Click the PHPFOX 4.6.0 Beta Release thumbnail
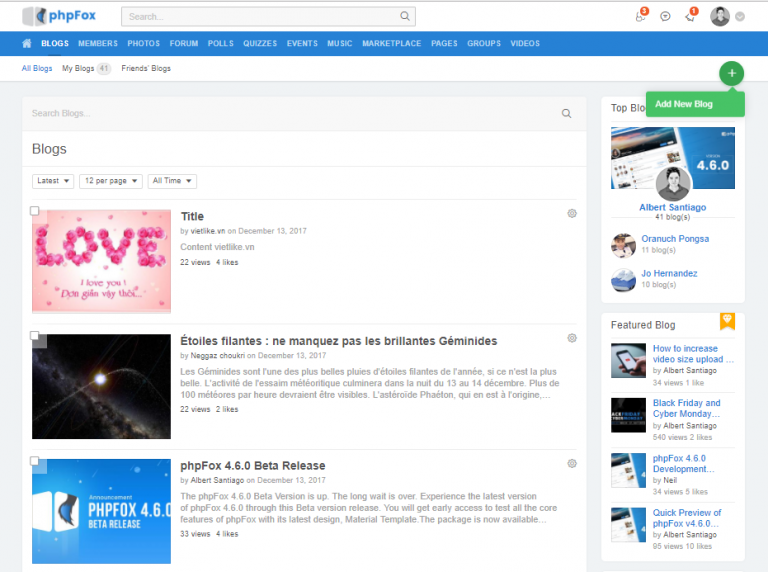The width and height of the screenshot is (768, 572). pyautogui.click(x=101, y=511)
